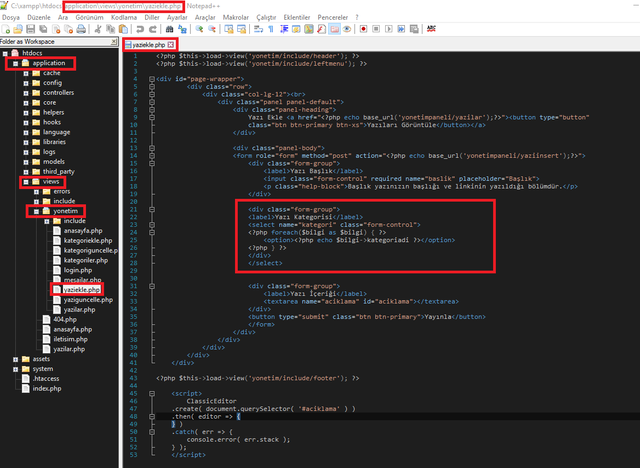Click the Open file toolbar icon
Viewport: 640px width, 468px height.
[18, 29]
